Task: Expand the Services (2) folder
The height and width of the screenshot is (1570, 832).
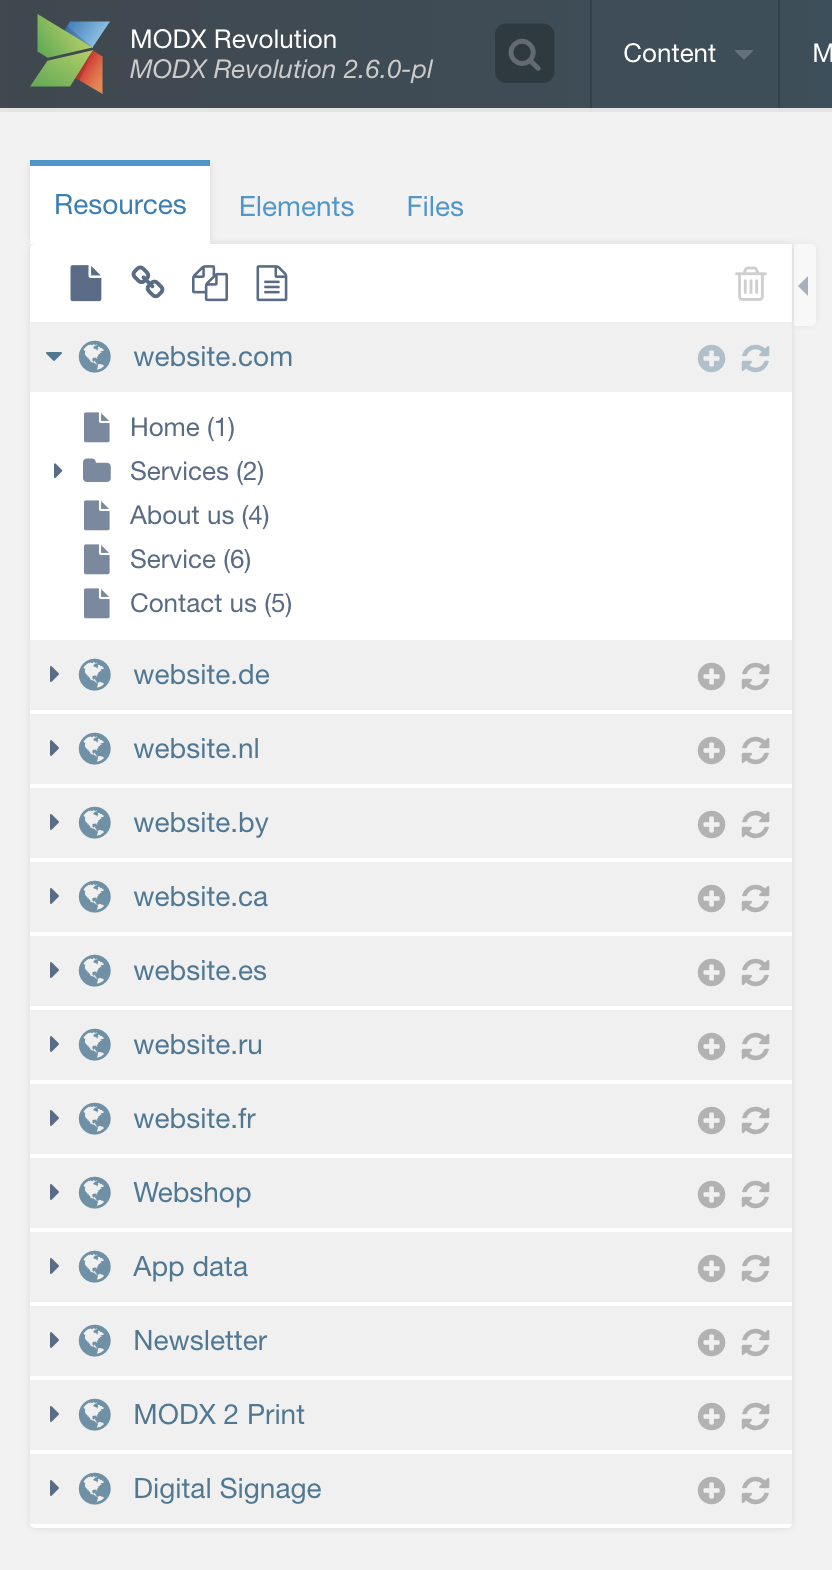Action: point(57,470)
